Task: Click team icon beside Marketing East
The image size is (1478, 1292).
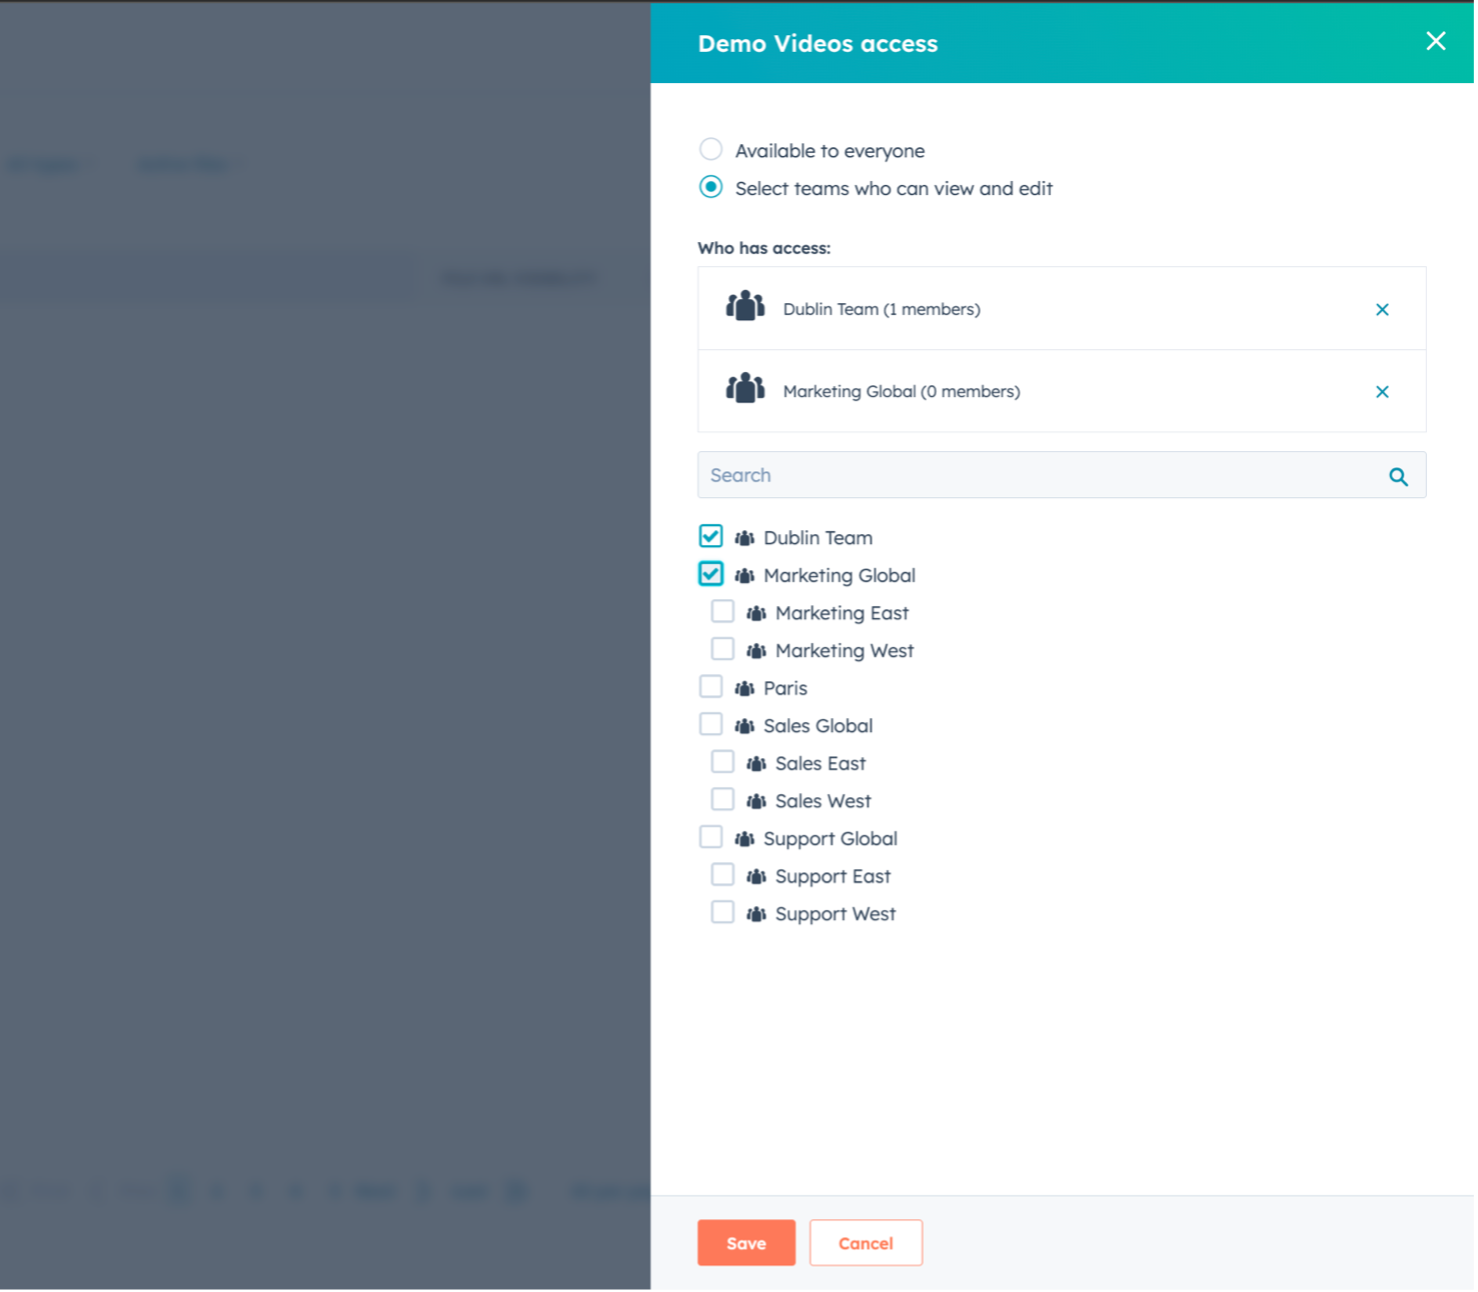Action: click(x=758, y=615)
